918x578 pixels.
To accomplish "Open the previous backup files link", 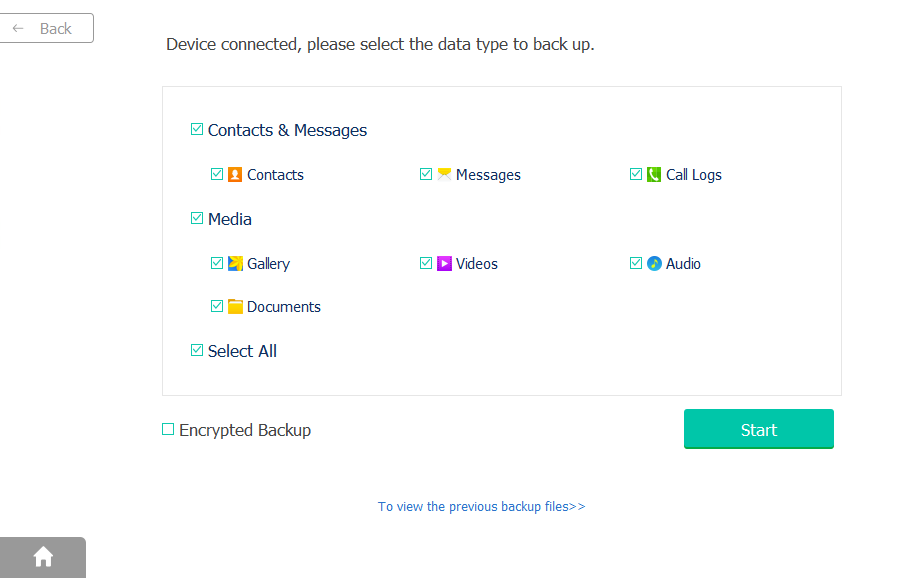I will pyautogui.click(x=481, y=507).
